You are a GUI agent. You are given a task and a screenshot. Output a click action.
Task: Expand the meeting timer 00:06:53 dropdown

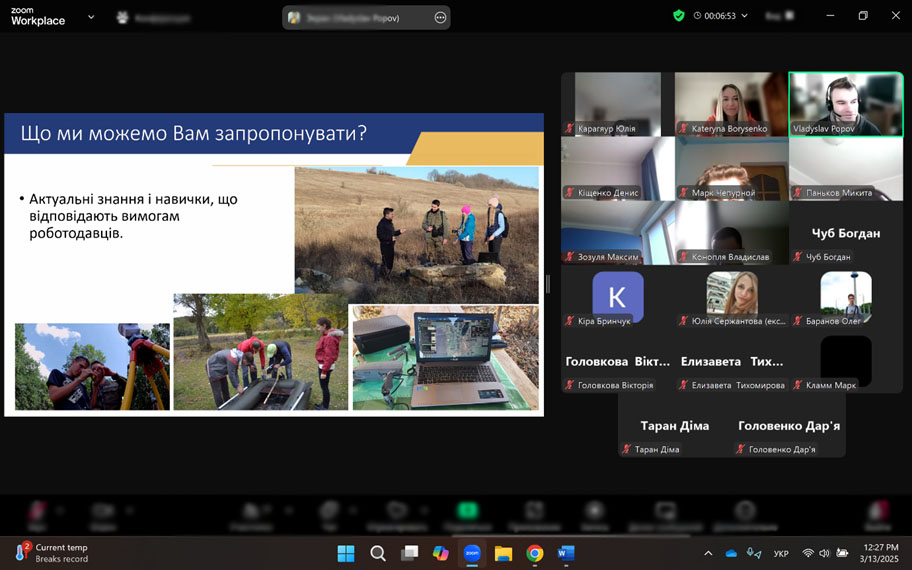pyautogui.click(x=744, y=16)
